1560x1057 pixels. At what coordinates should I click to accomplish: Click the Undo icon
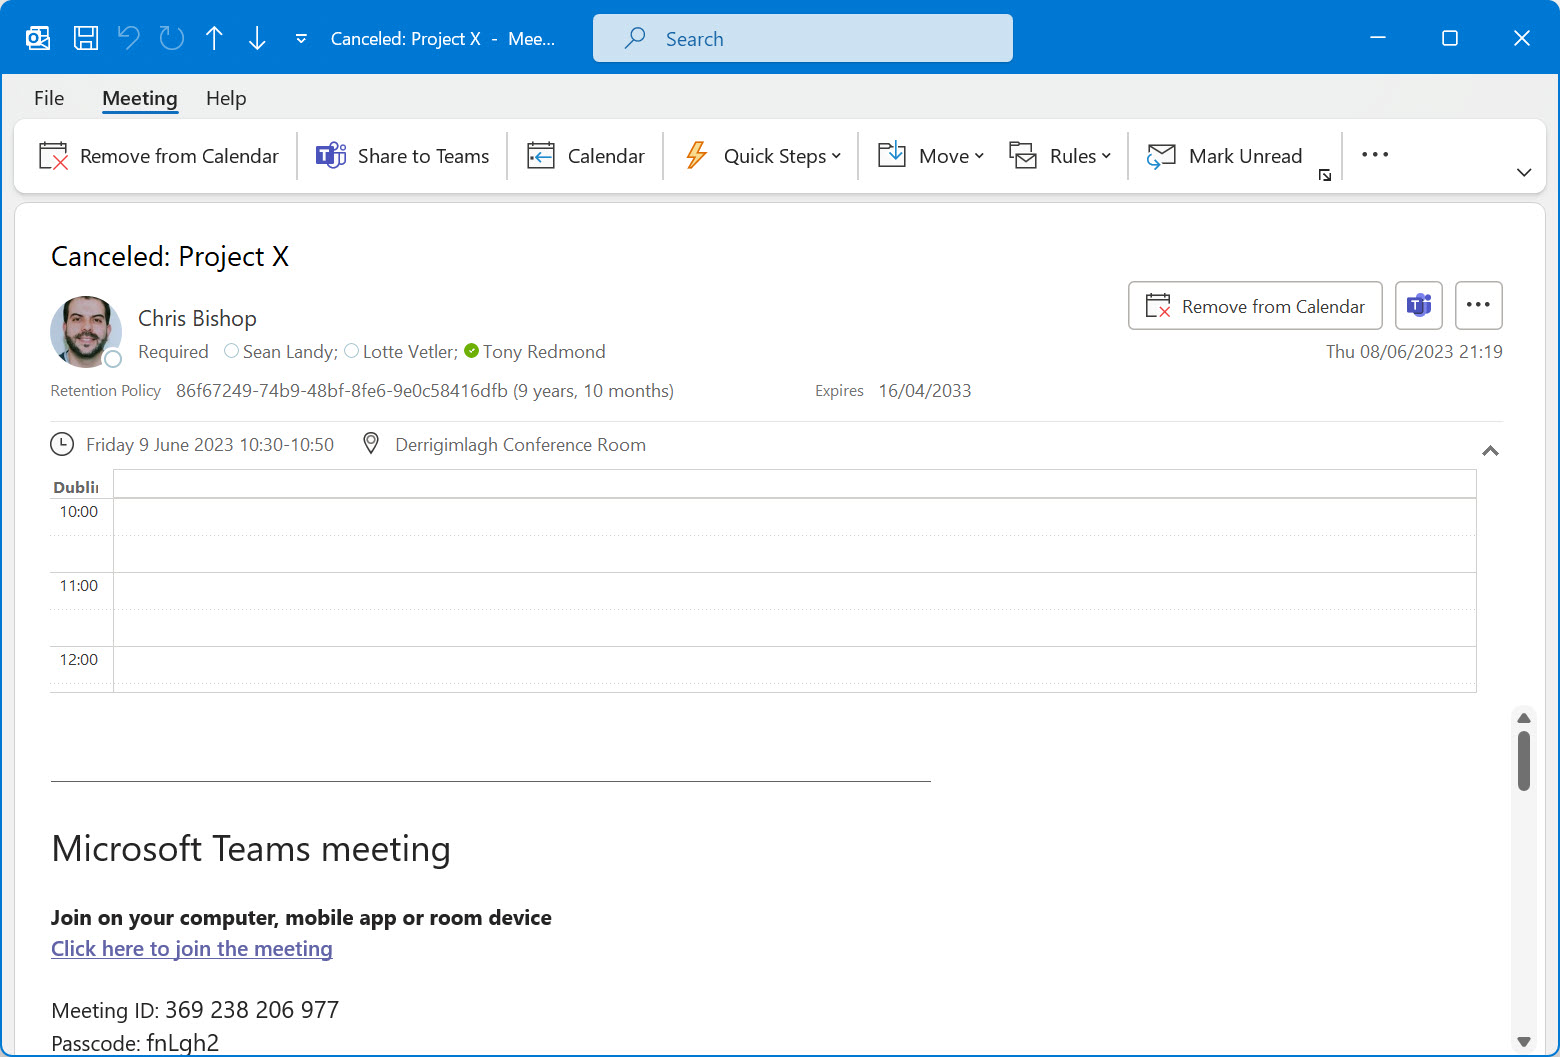(128, 37)
